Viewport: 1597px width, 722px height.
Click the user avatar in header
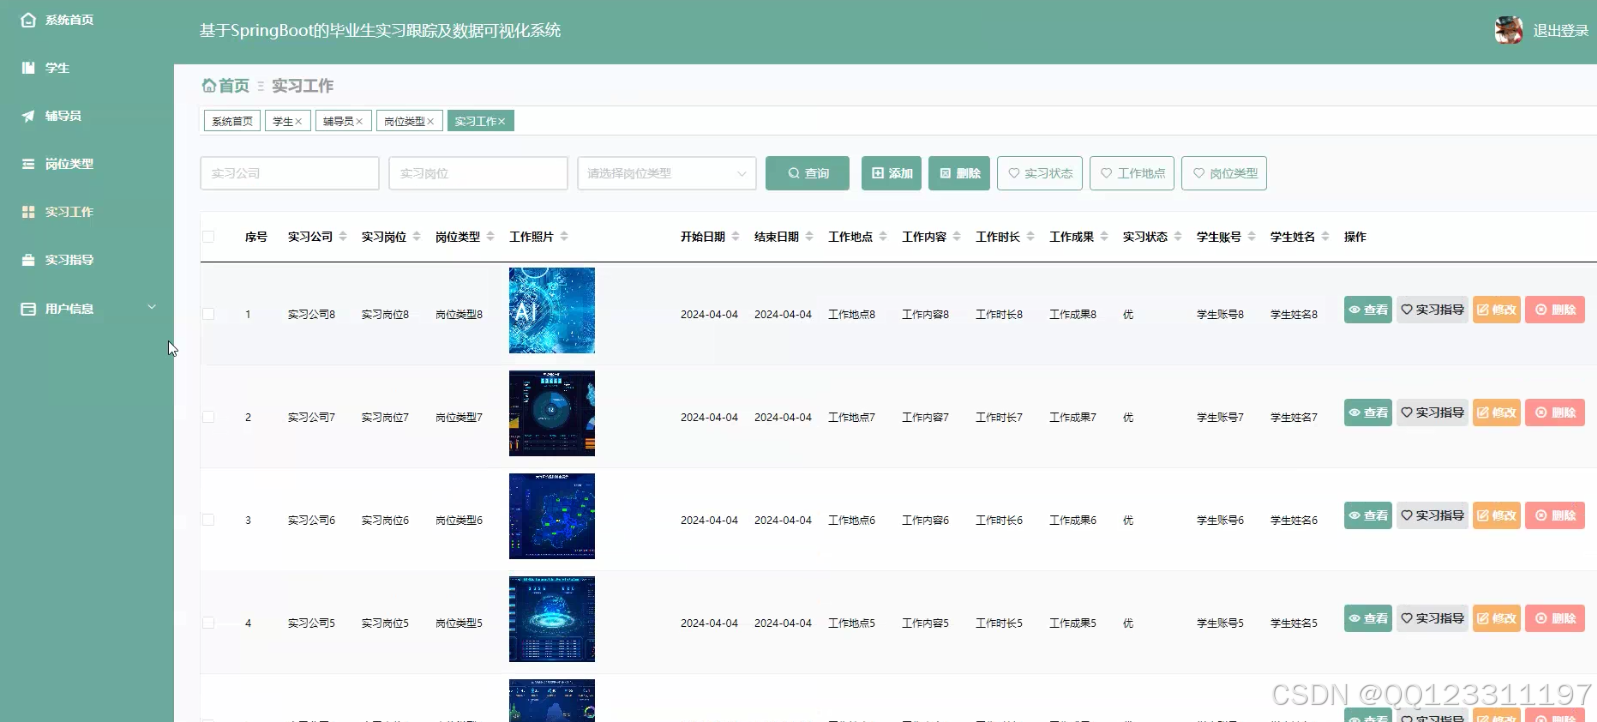click(x=1508, y=30)
